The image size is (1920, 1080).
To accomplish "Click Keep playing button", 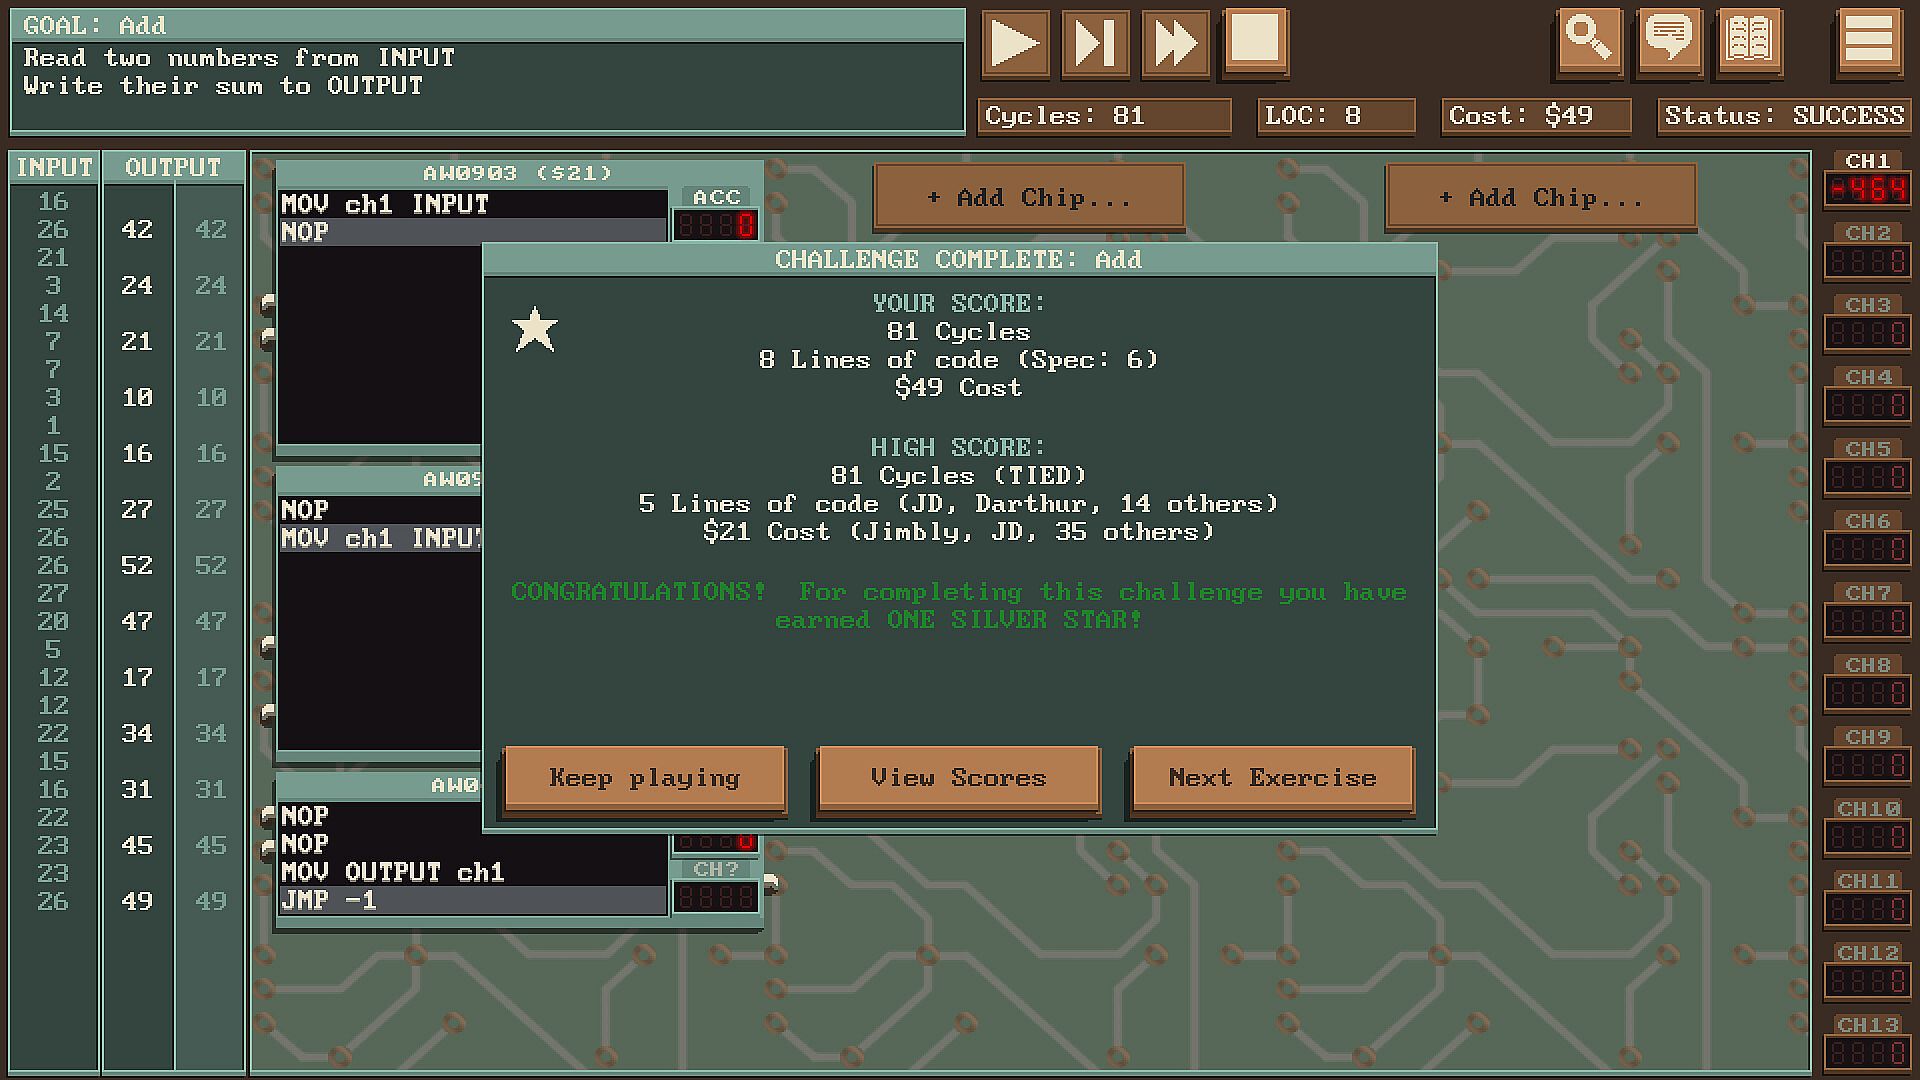I will pyautogui.click(x=644, y=778).
